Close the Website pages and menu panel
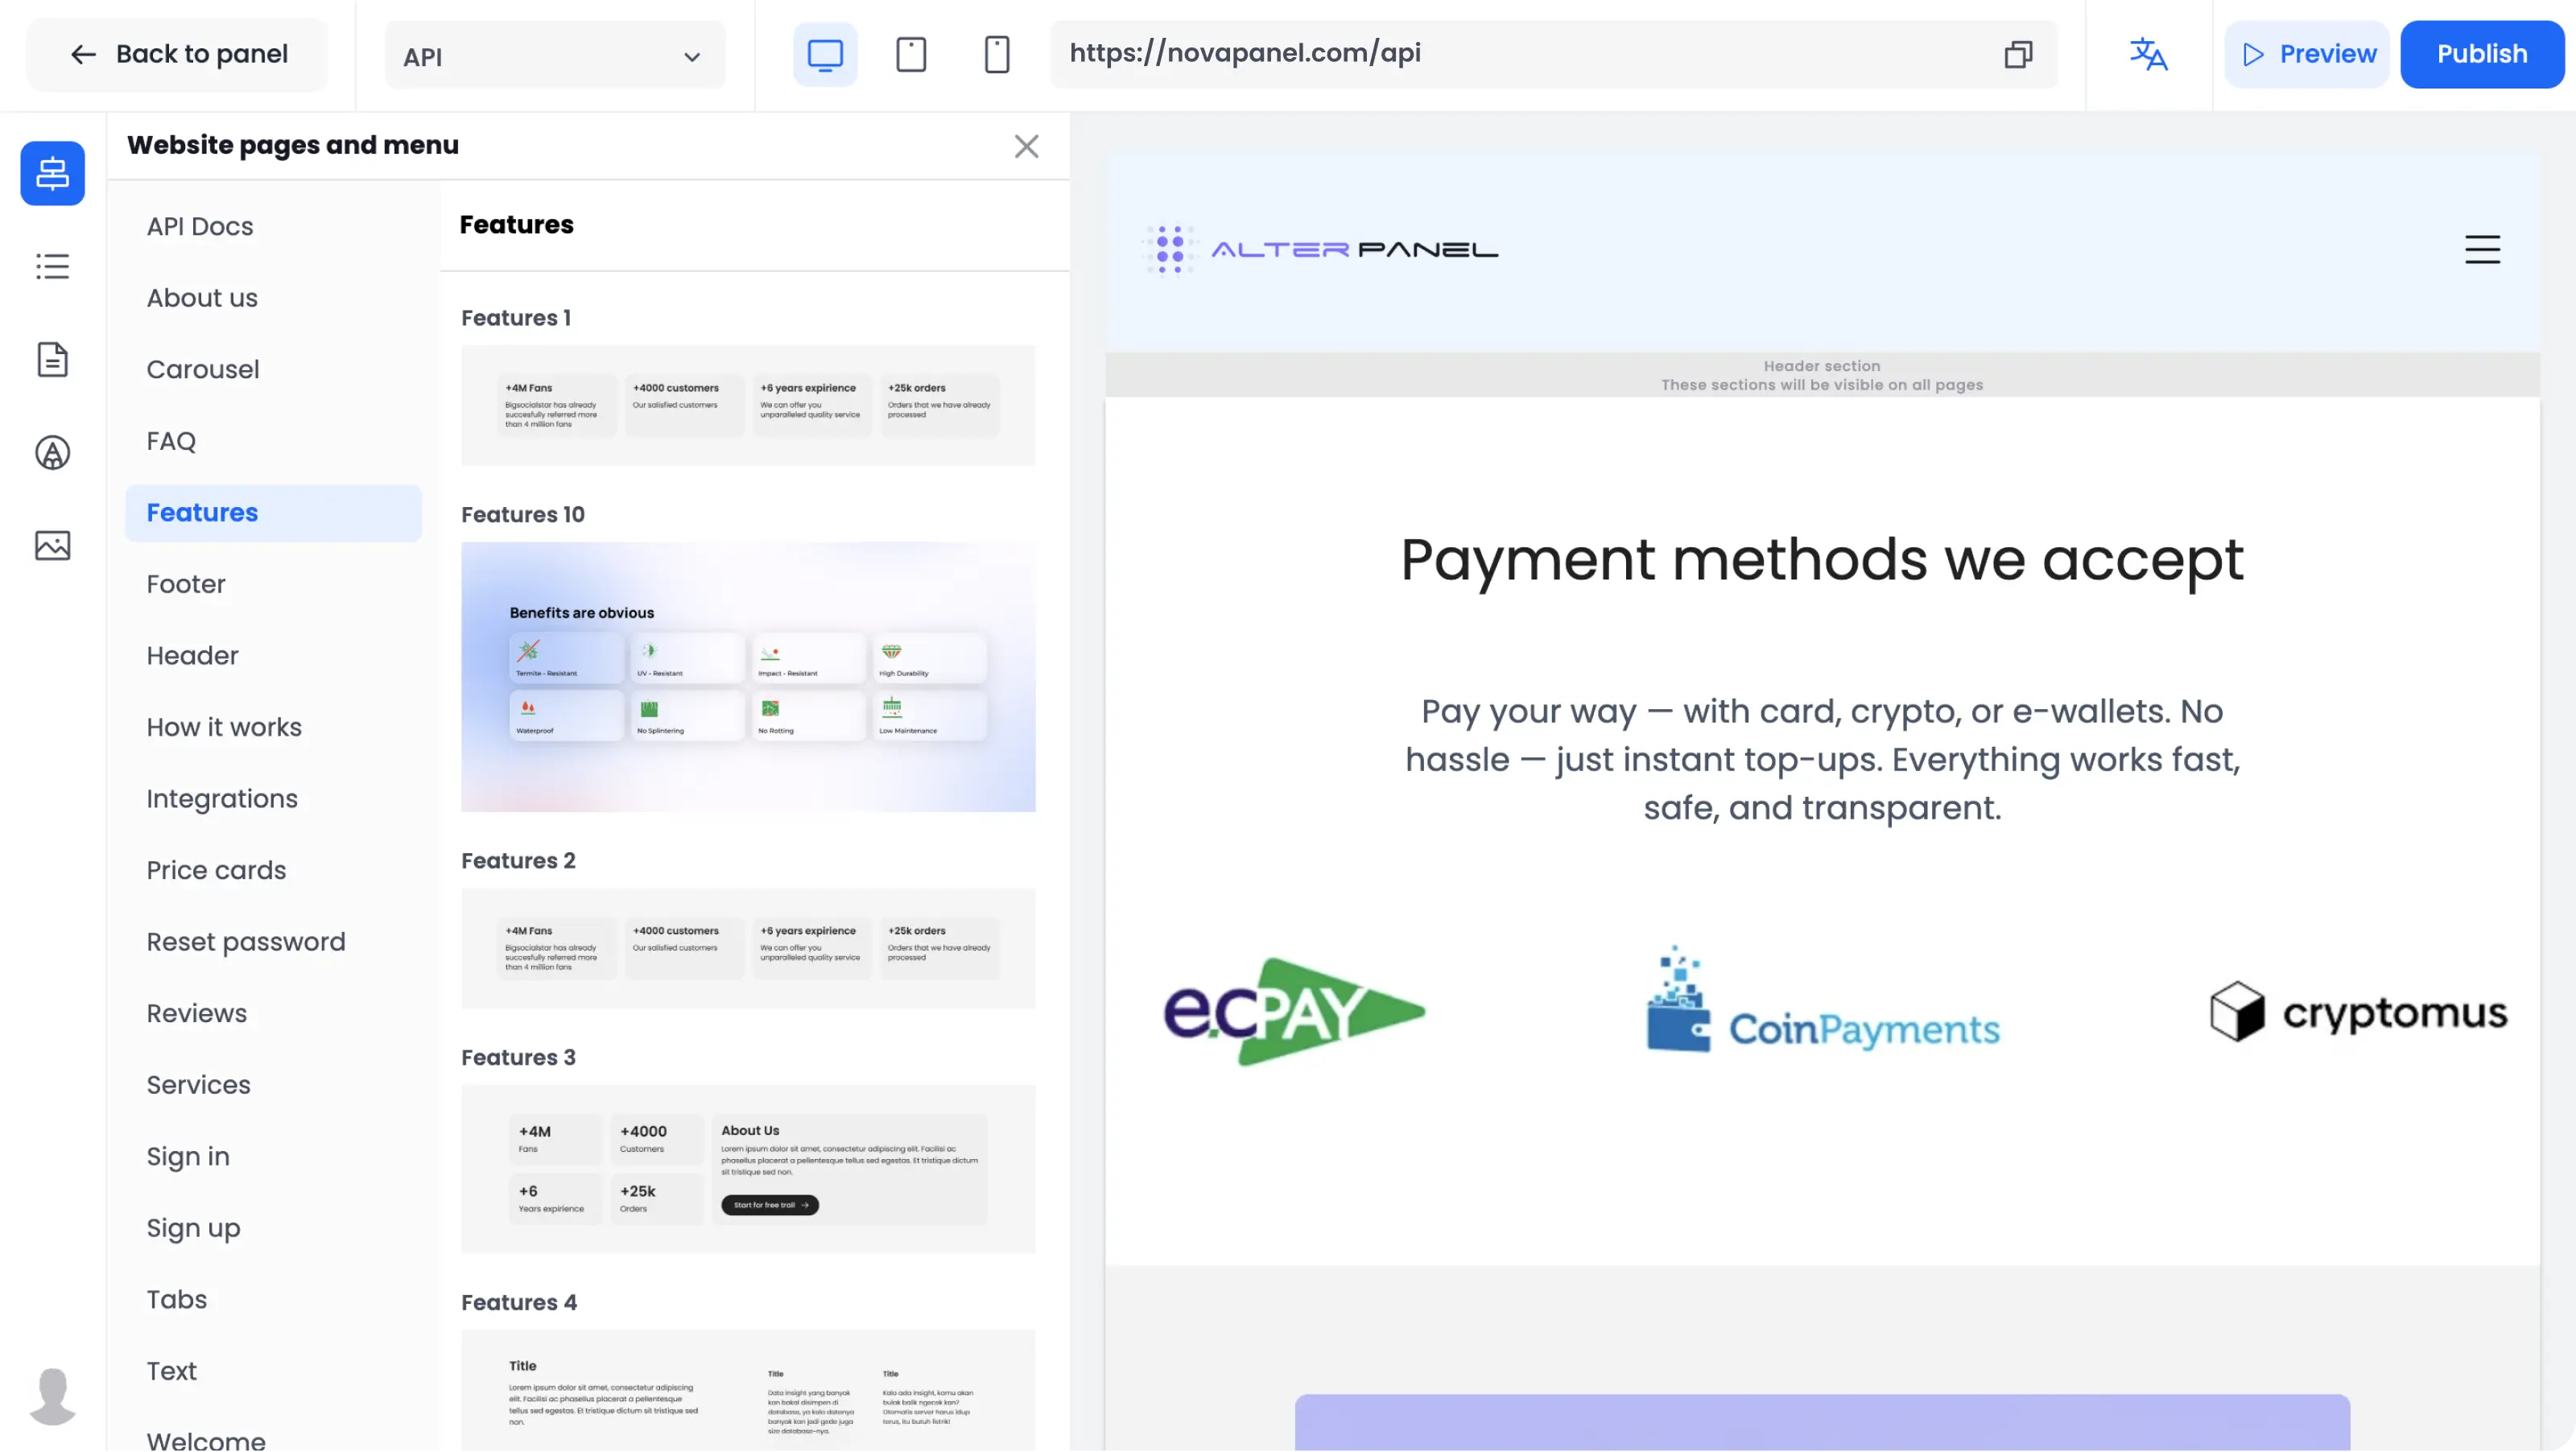 point(1026,146)
